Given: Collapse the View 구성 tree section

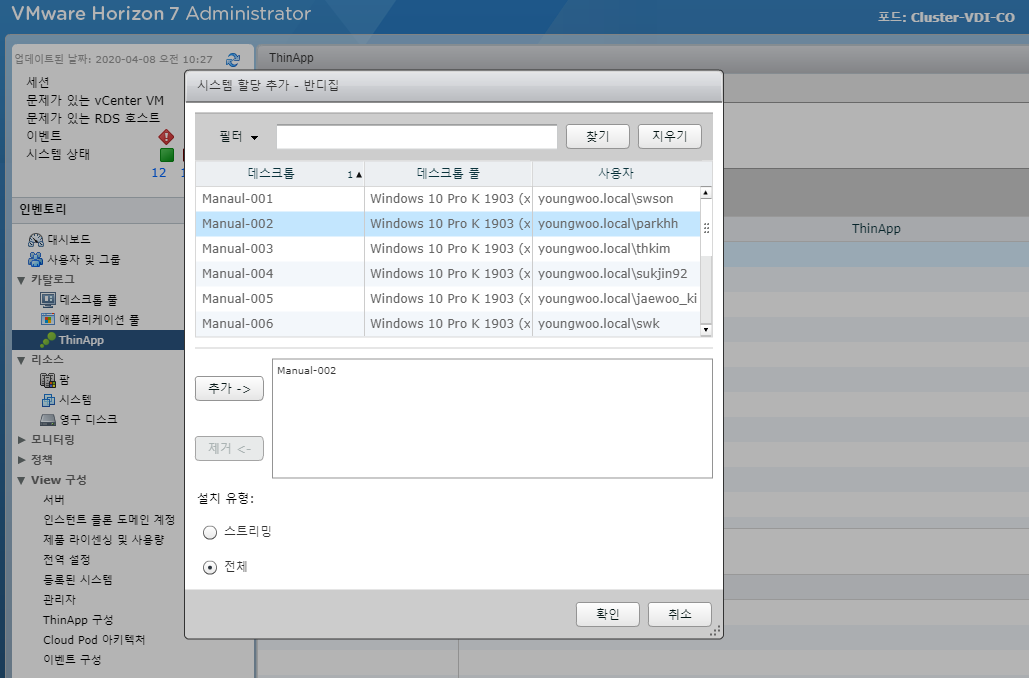Looking at the screenshot, I should (21, 480).
